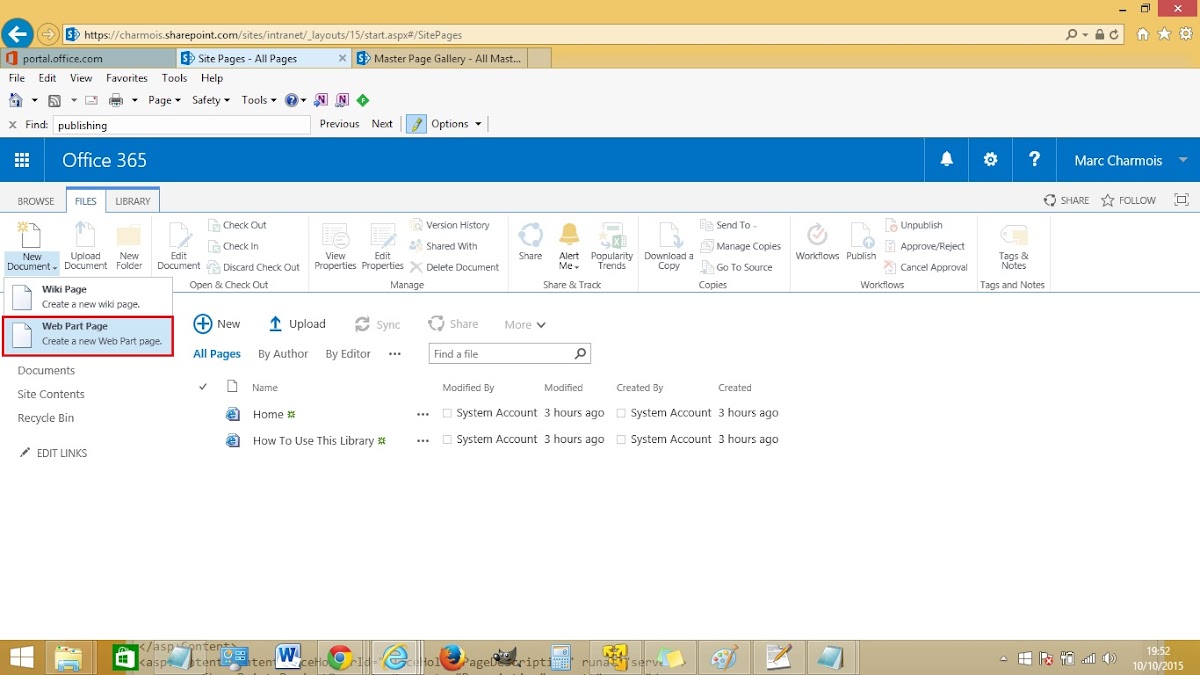Click the Check Out ribbon command
Screen dimensions: 1200x675
[238, 225]
